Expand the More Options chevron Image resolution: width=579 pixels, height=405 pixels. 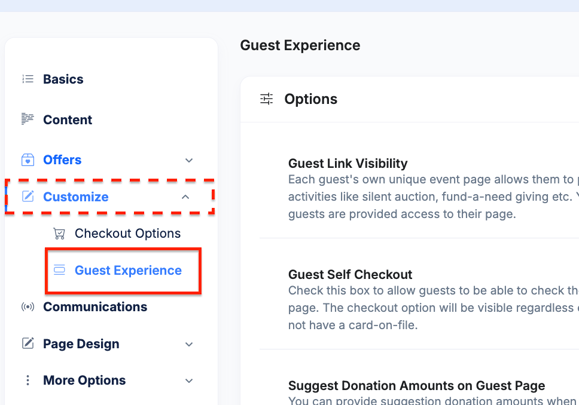(x=189, y=381)
